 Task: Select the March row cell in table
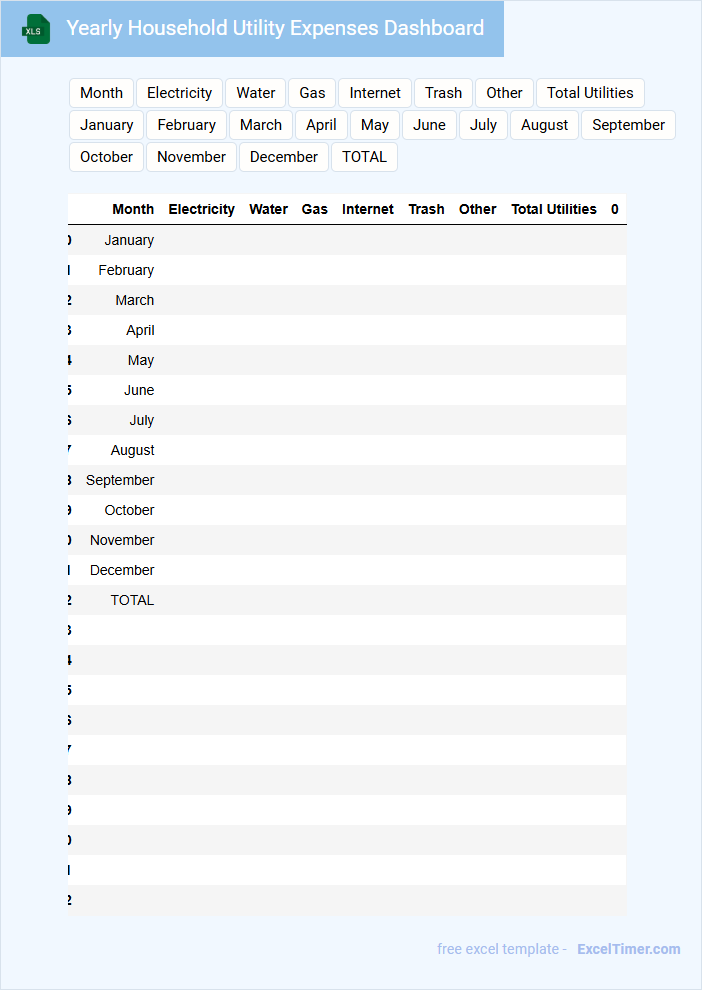click(134, 300)
